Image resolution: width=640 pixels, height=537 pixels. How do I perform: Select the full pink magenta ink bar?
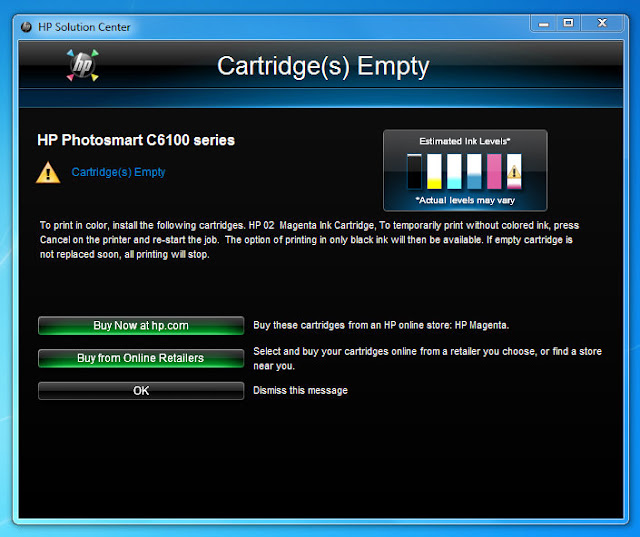494,171
